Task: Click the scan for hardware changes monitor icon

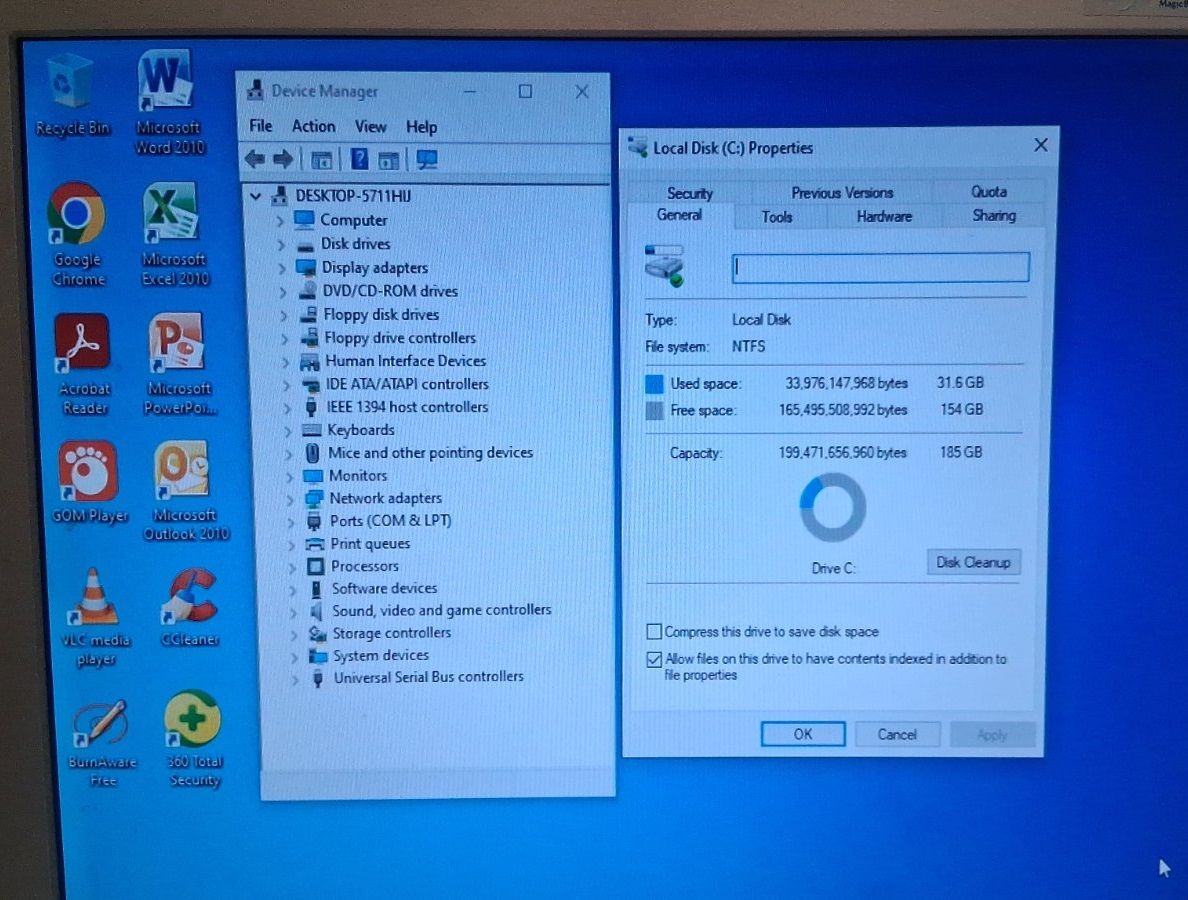Action: (x=427, y=160)
